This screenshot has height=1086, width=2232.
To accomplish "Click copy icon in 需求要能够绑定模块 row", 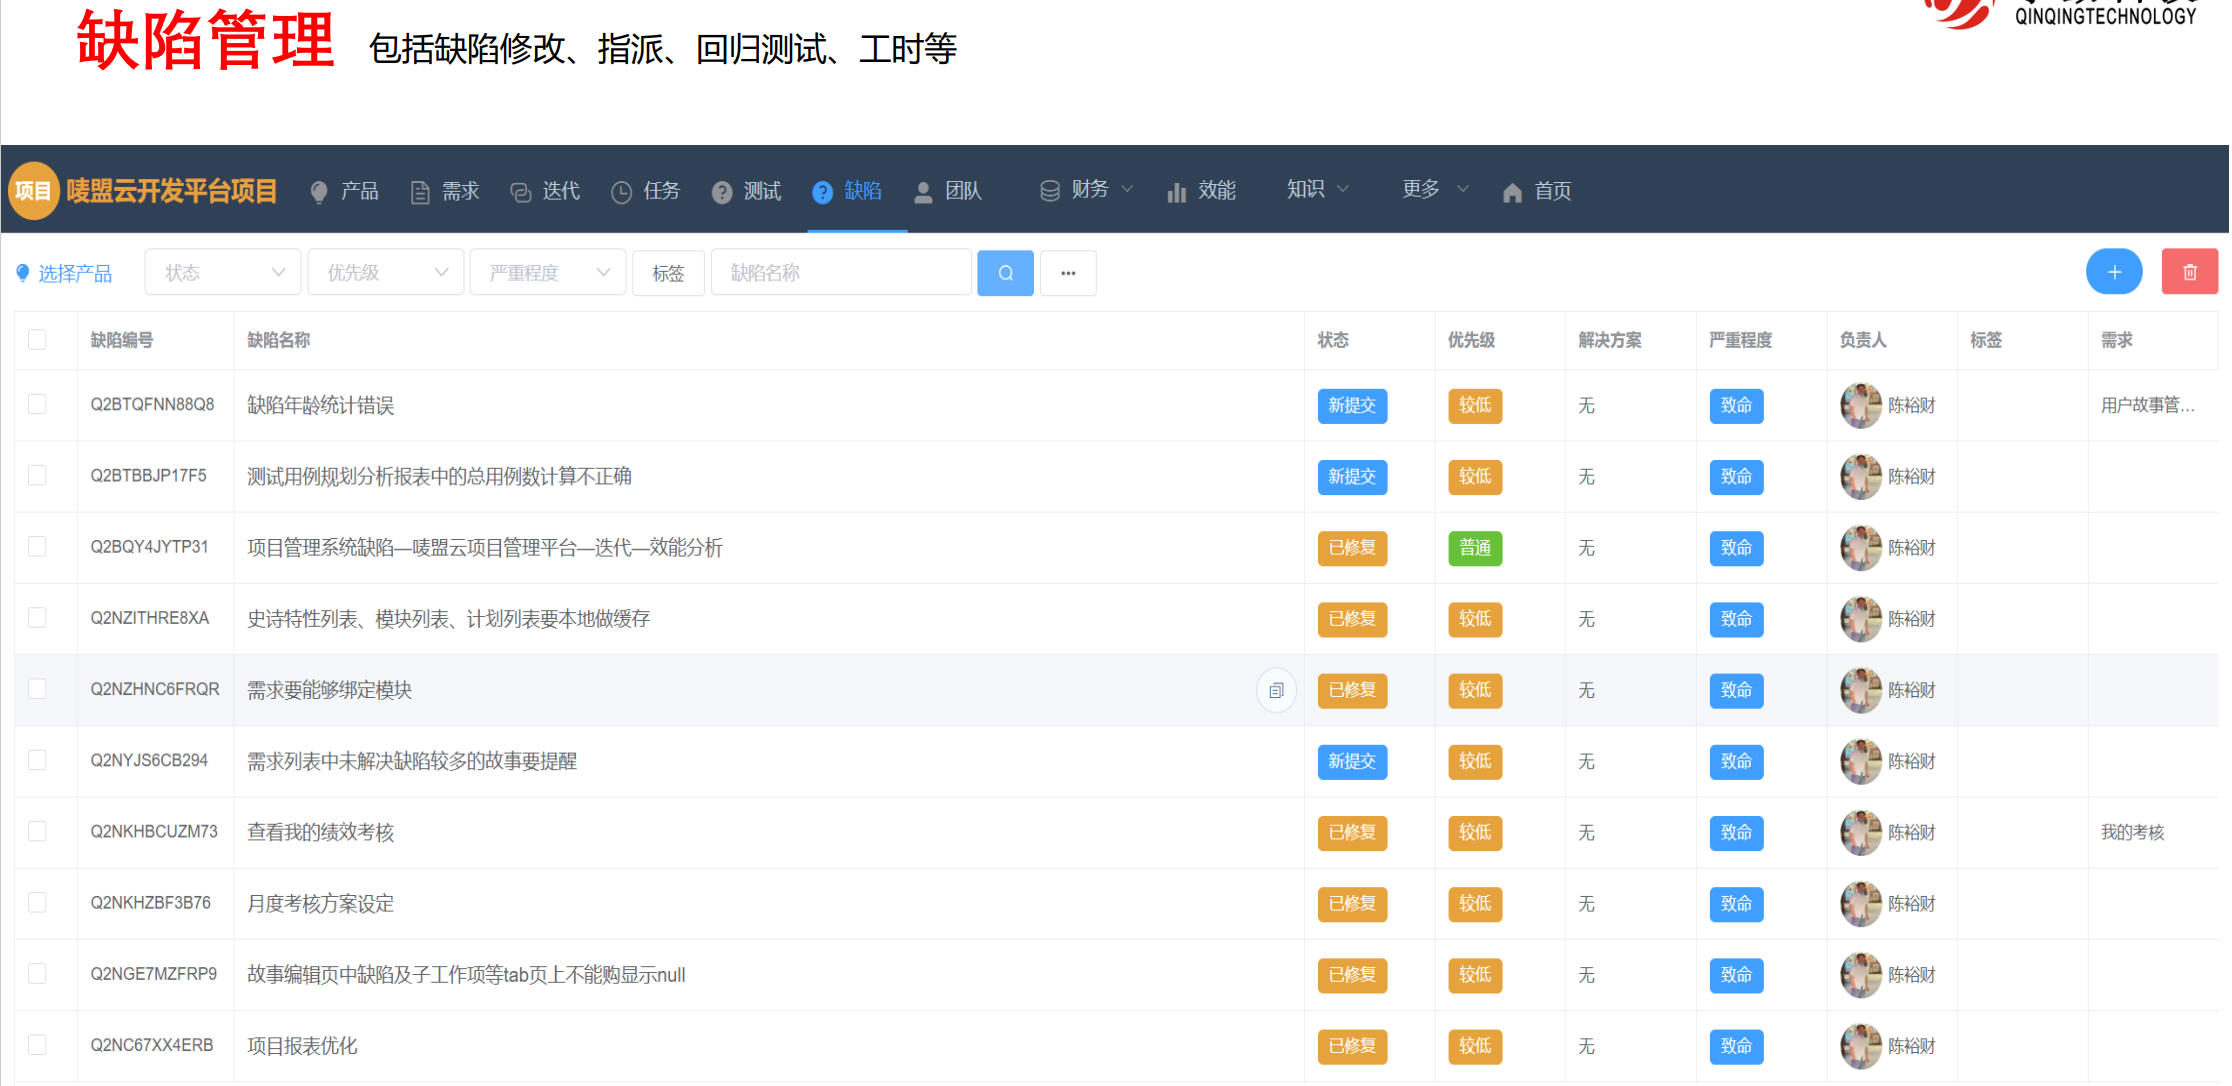I will point(1276,690).
